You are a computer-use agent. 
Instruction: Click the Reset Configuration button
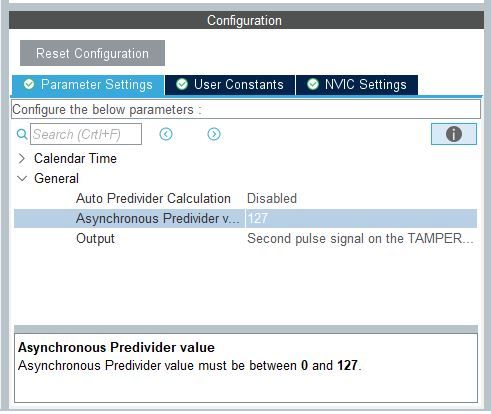click(x=92, y=53)
